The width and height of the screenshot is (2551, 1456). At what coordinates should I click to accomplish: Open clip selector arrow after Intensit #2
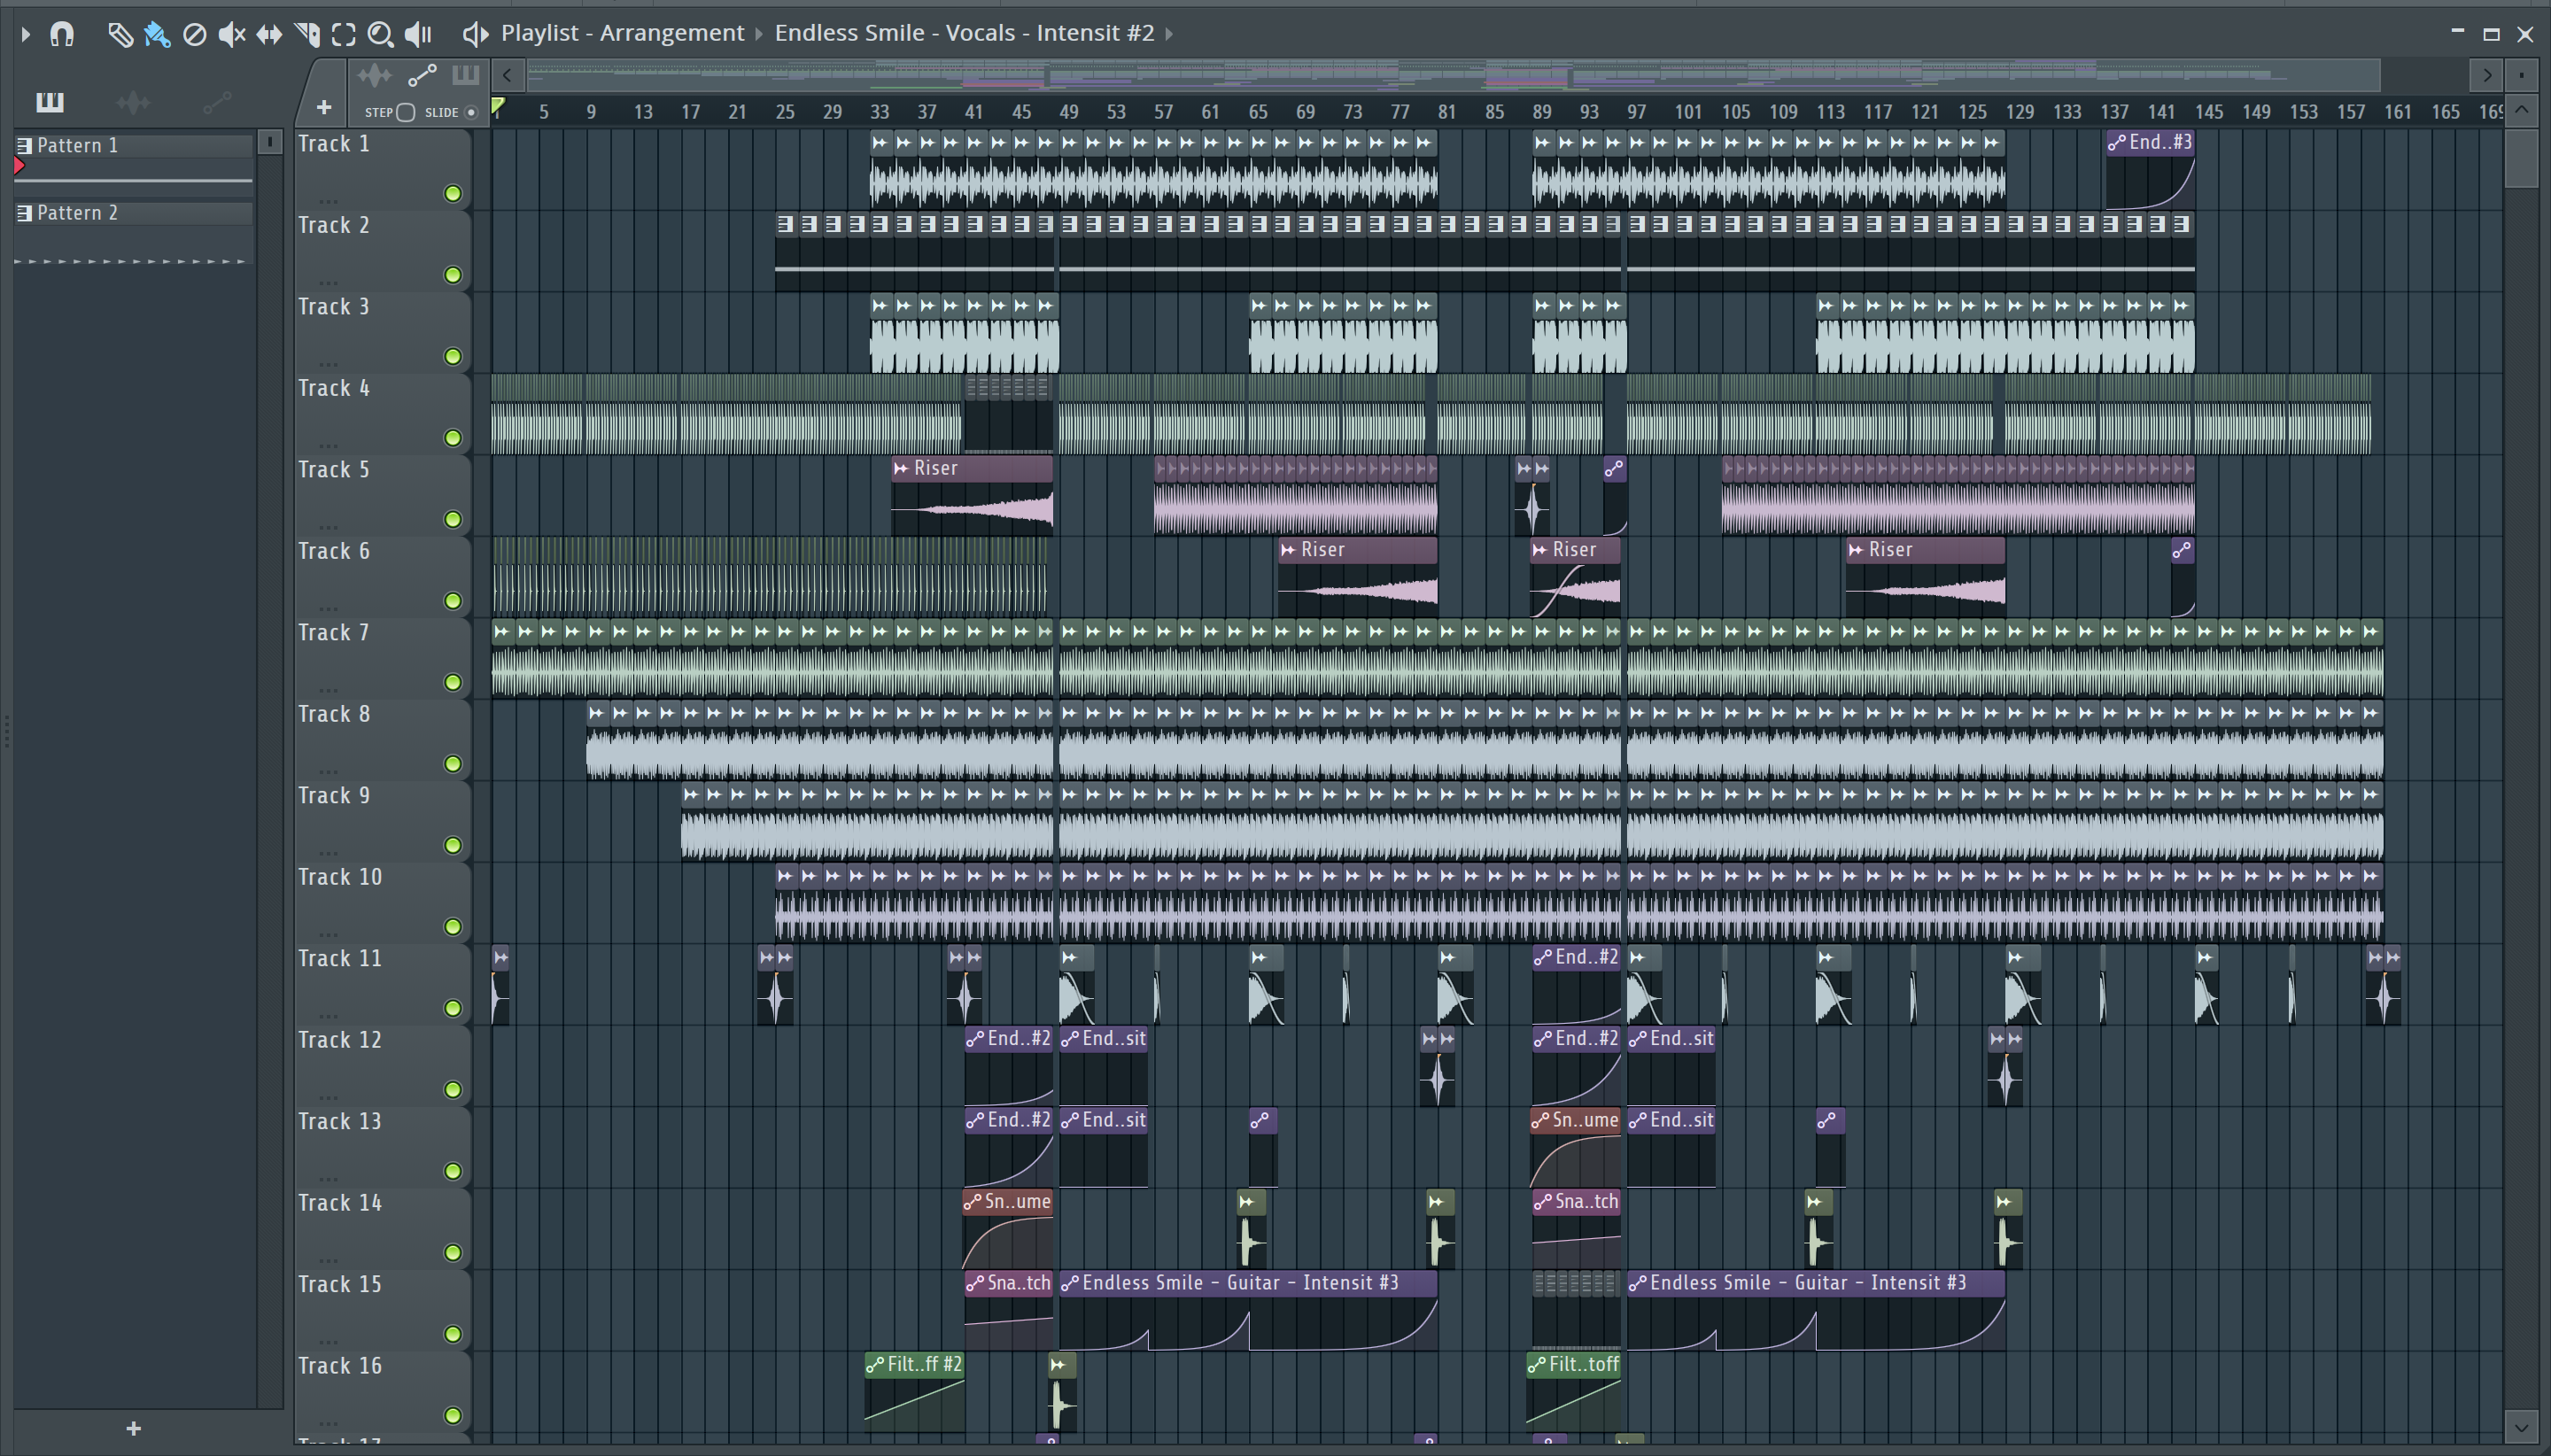1168,34
